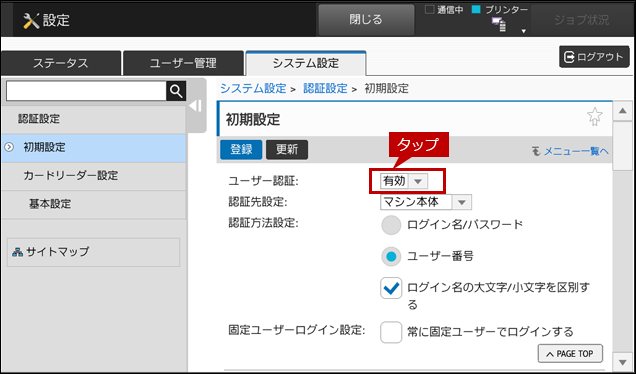Open 認証設定 in the sidebar
The image size is (636, 374).
point(94,119)
